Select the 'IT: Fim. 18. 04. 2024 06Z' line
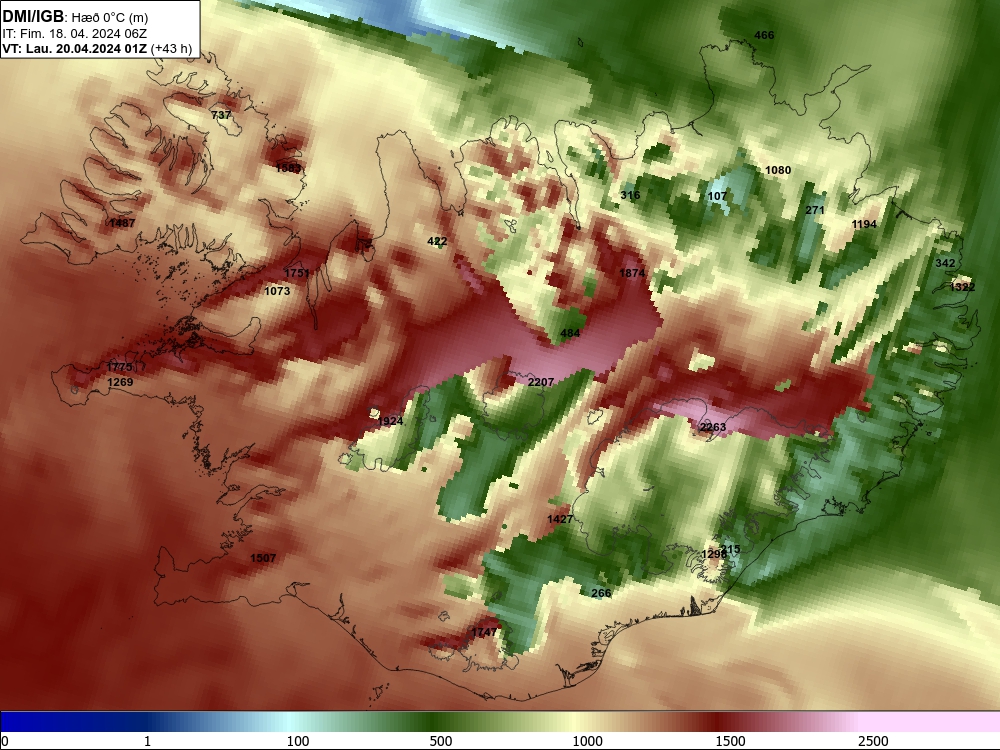 tap(73, 34)
